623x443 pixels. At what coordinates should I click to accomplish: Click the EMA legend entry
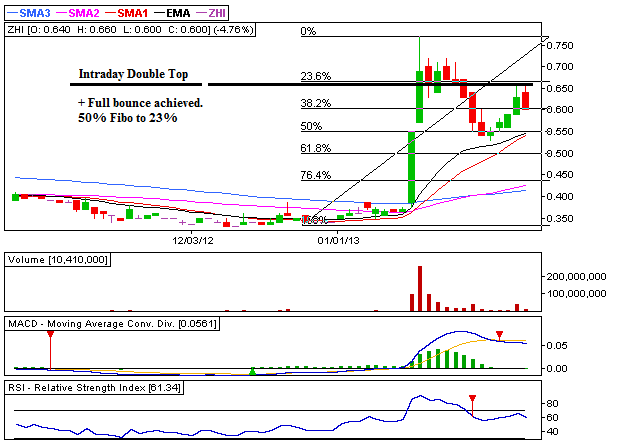coord(172,13)
